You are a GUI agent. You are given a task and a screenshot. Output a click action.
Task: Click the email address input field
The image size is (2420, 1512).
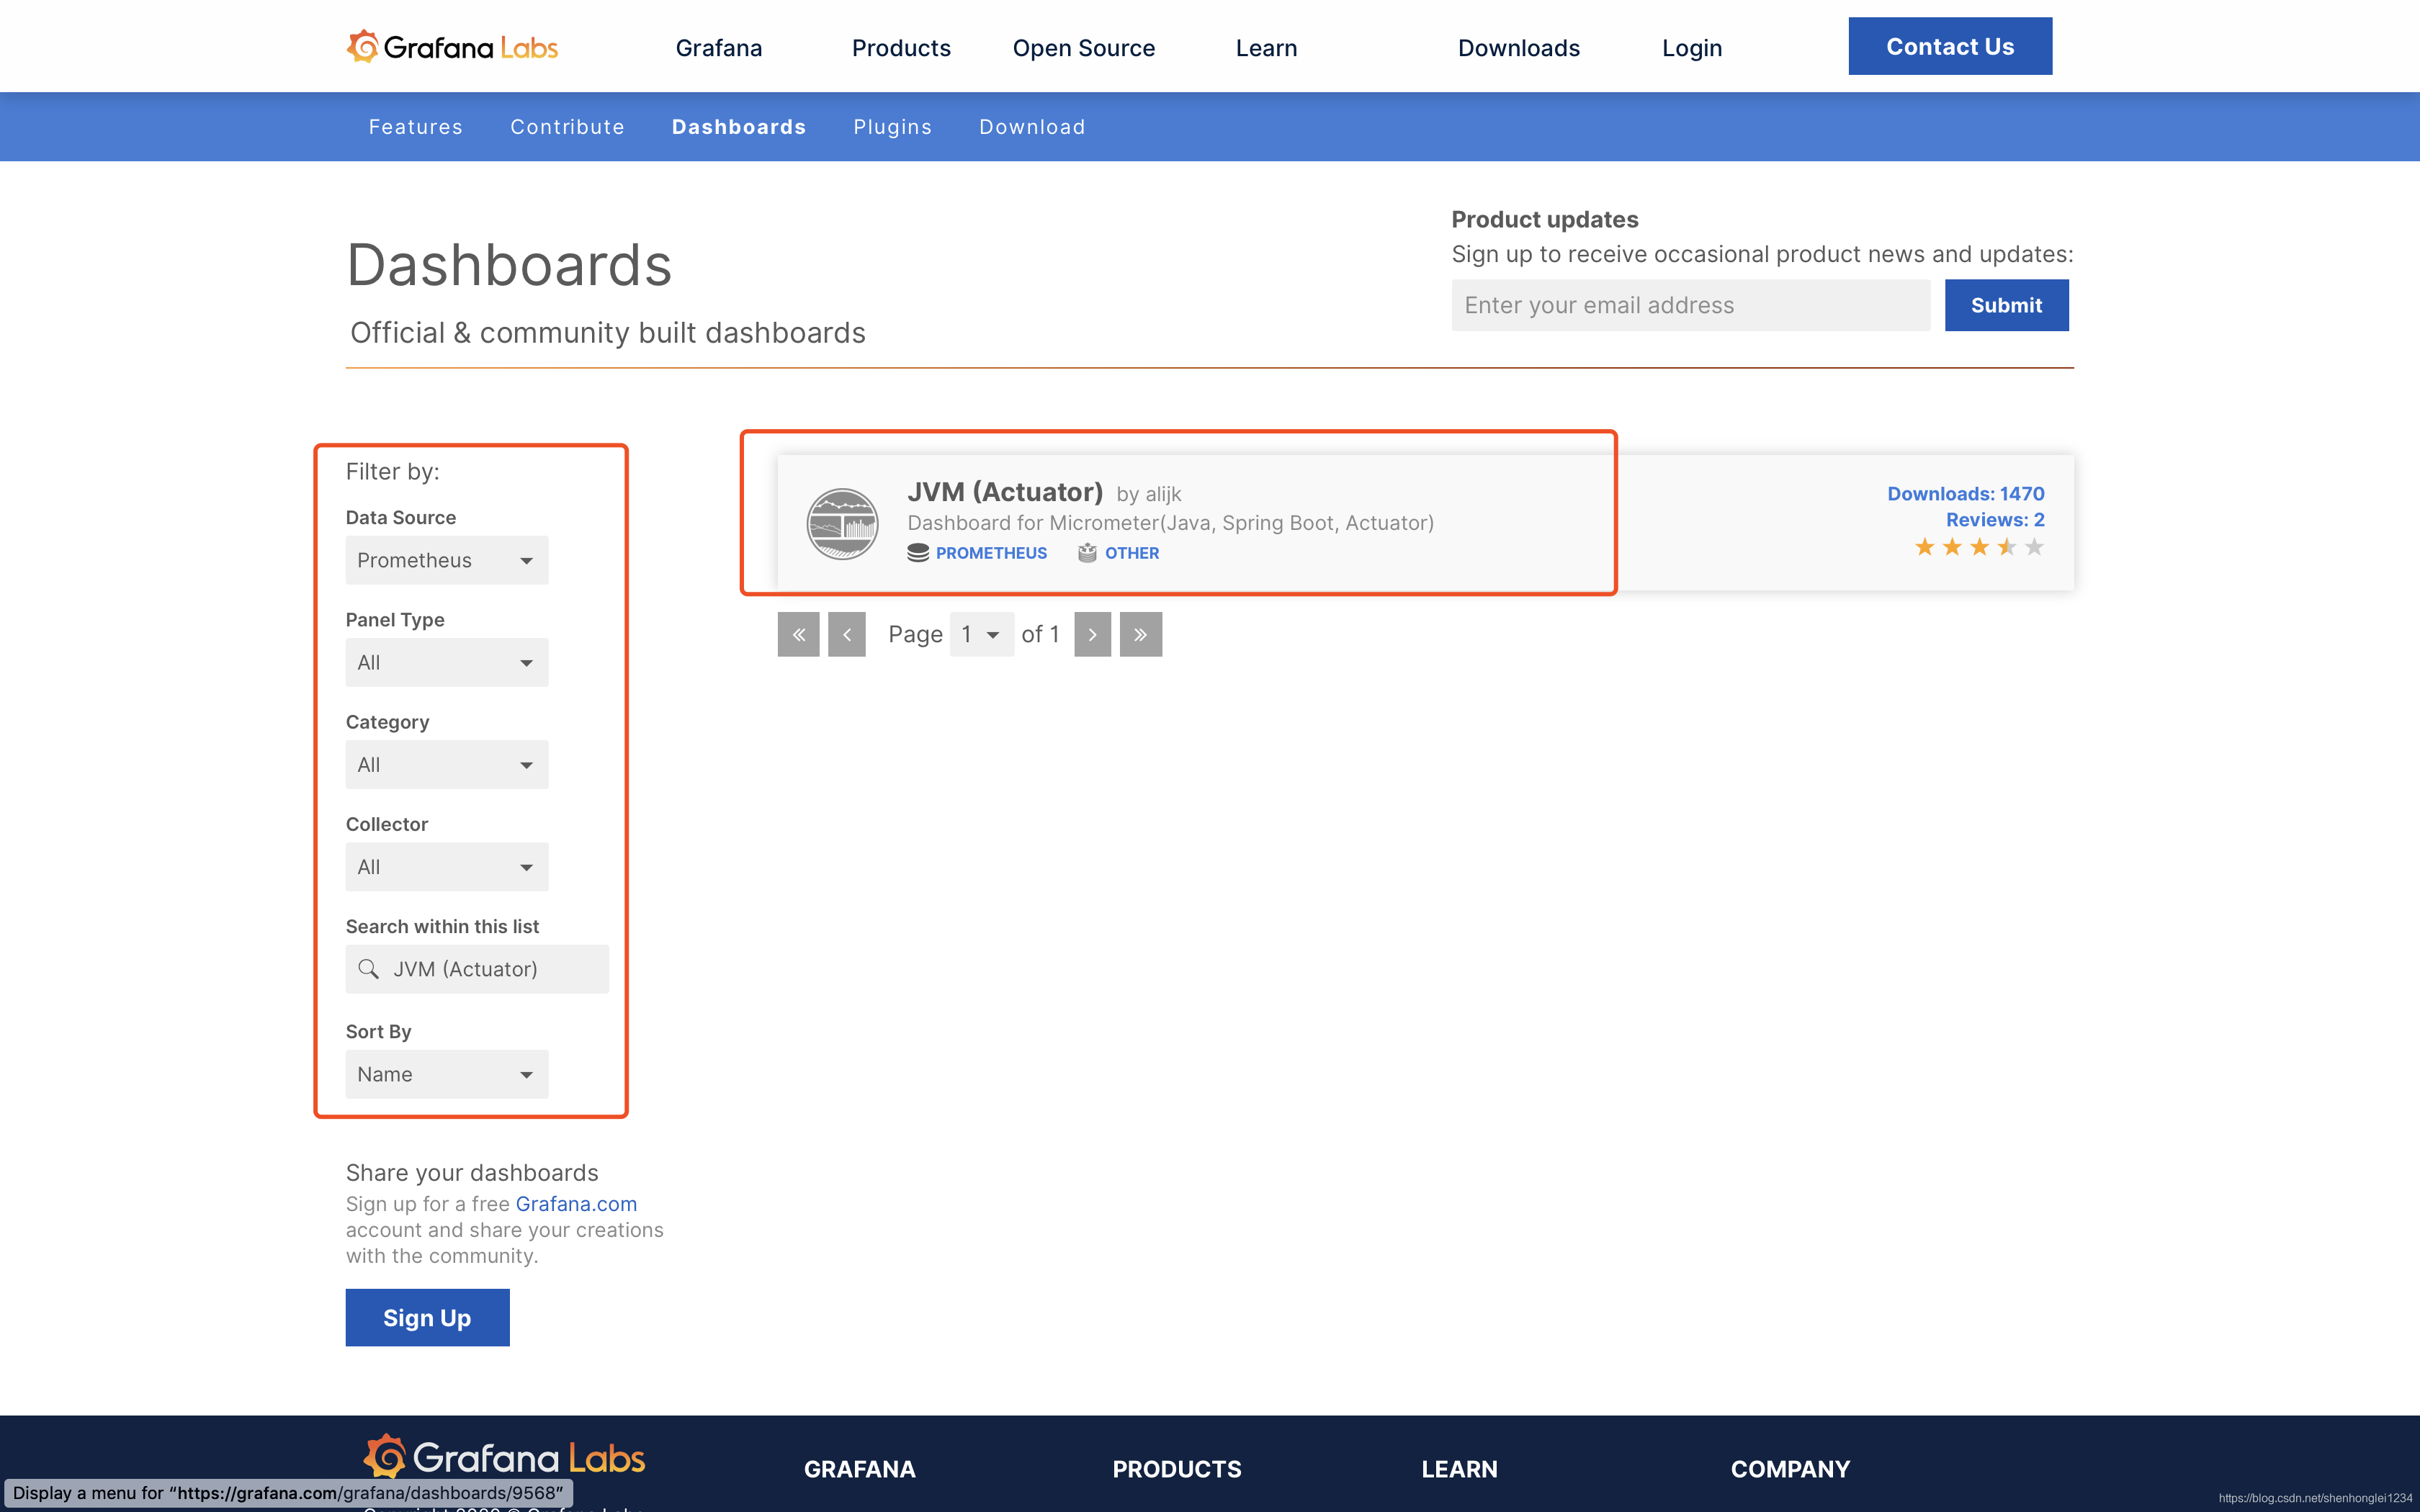(1690, 305)
